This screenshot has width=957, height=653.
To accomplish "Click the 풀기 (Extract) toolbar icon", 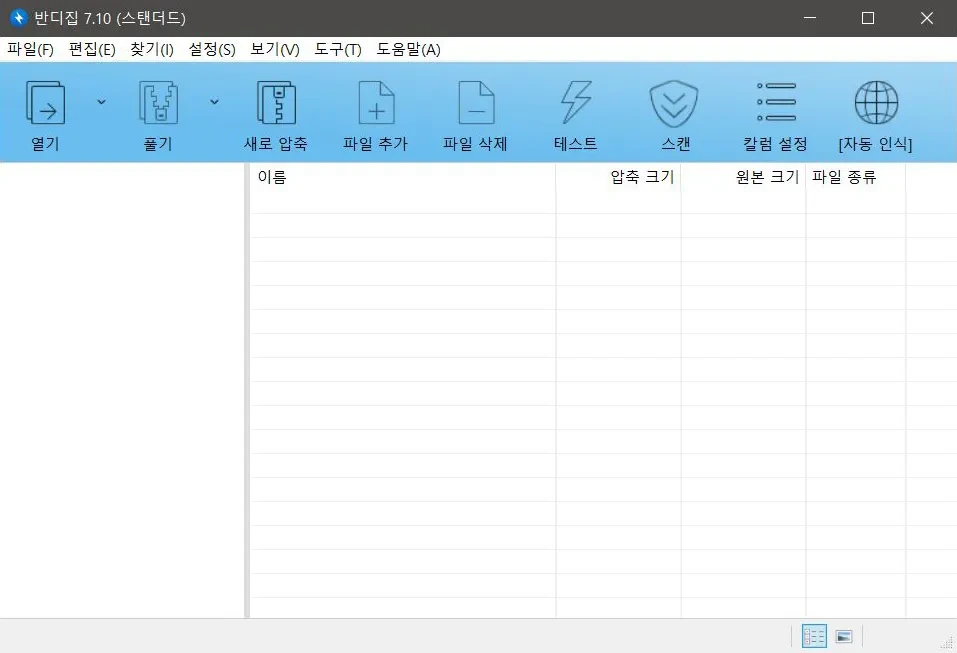I will [158, 103].
